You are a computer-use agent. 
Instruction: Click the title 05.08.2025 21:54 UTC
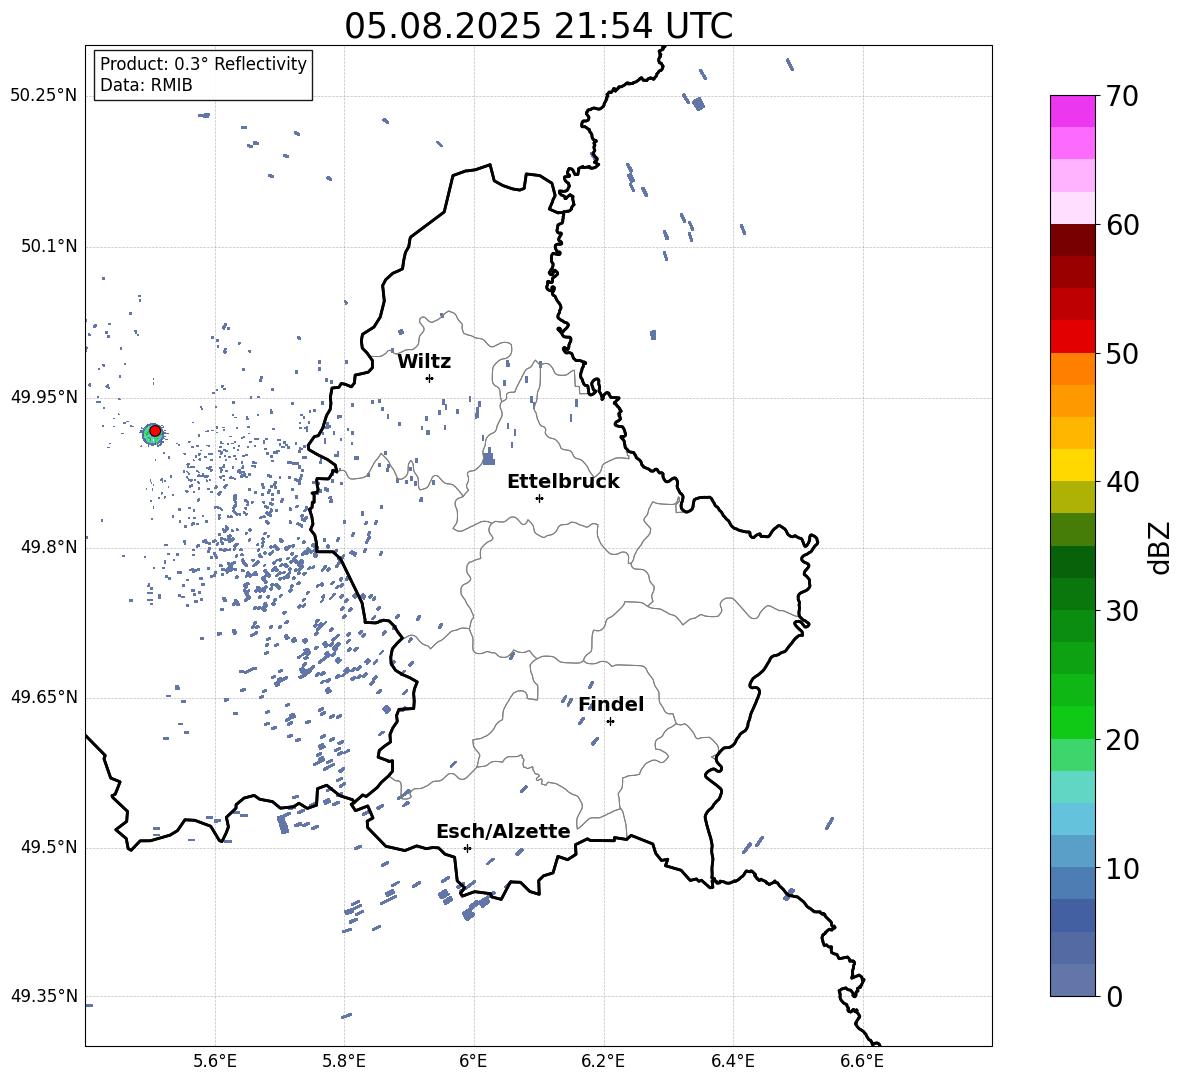538,26
